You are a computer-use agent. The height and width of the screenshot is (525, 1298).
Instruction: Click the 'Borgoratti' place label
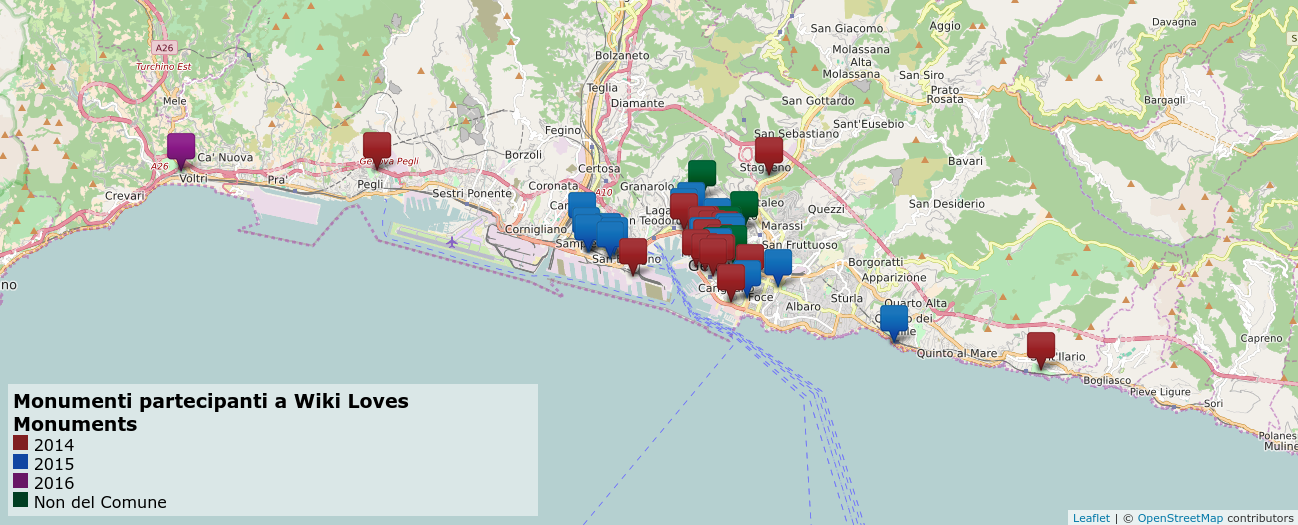[x=875, y=262]
